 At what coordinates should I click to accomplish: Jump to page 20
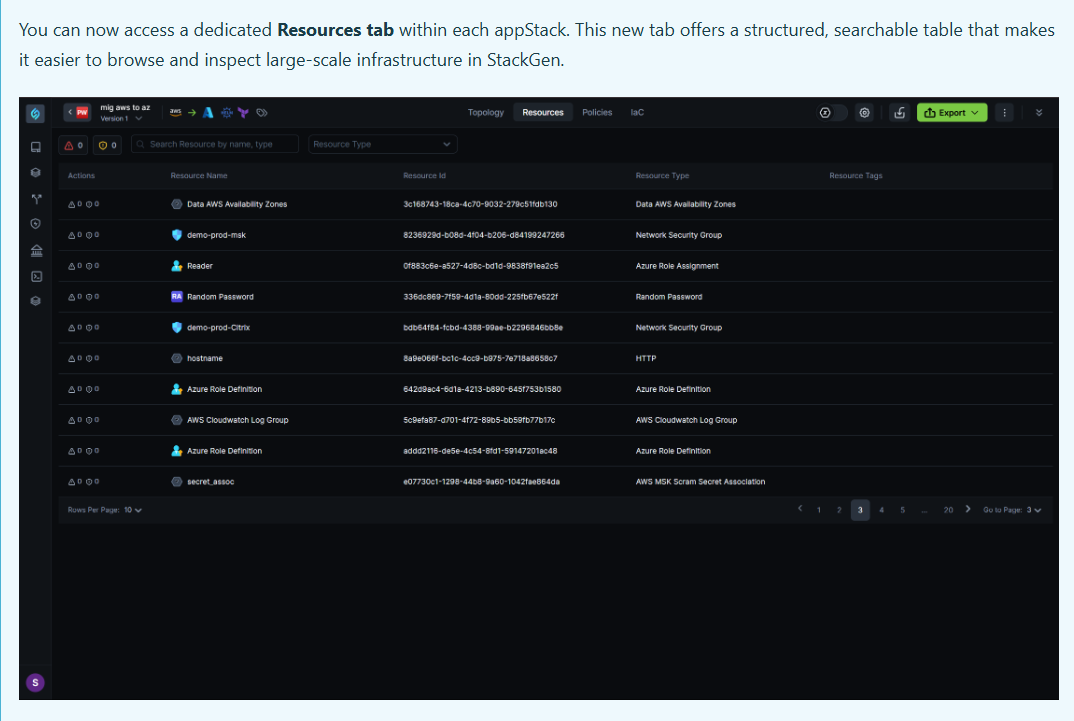[948, 510]
